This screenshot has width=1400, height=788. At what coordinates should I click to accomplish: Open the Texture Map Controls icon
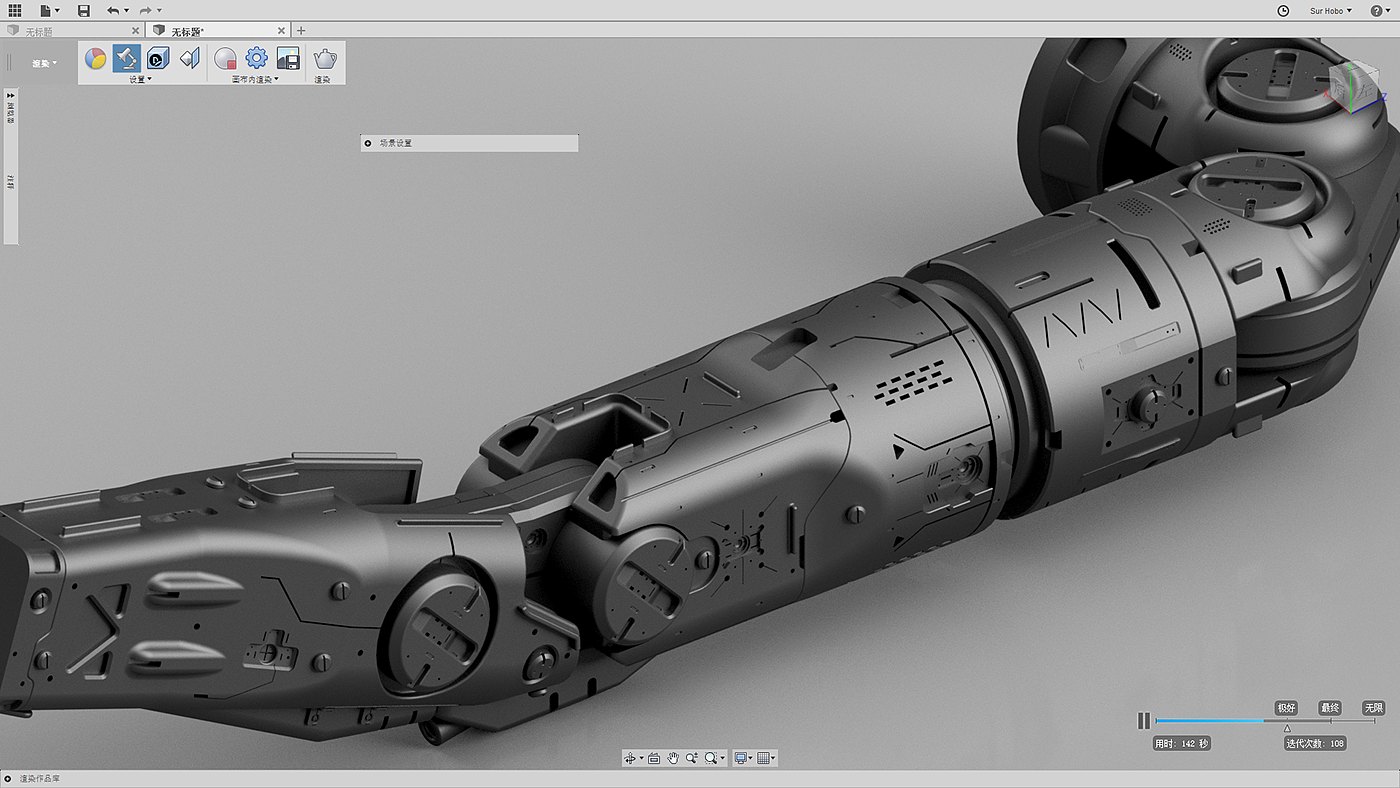pyautogui.click(x=189, y=59)
